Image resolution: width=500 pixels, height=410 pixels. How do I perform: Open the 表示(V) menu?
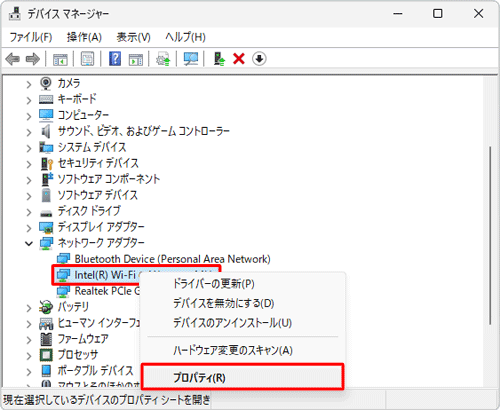[133, 37]
